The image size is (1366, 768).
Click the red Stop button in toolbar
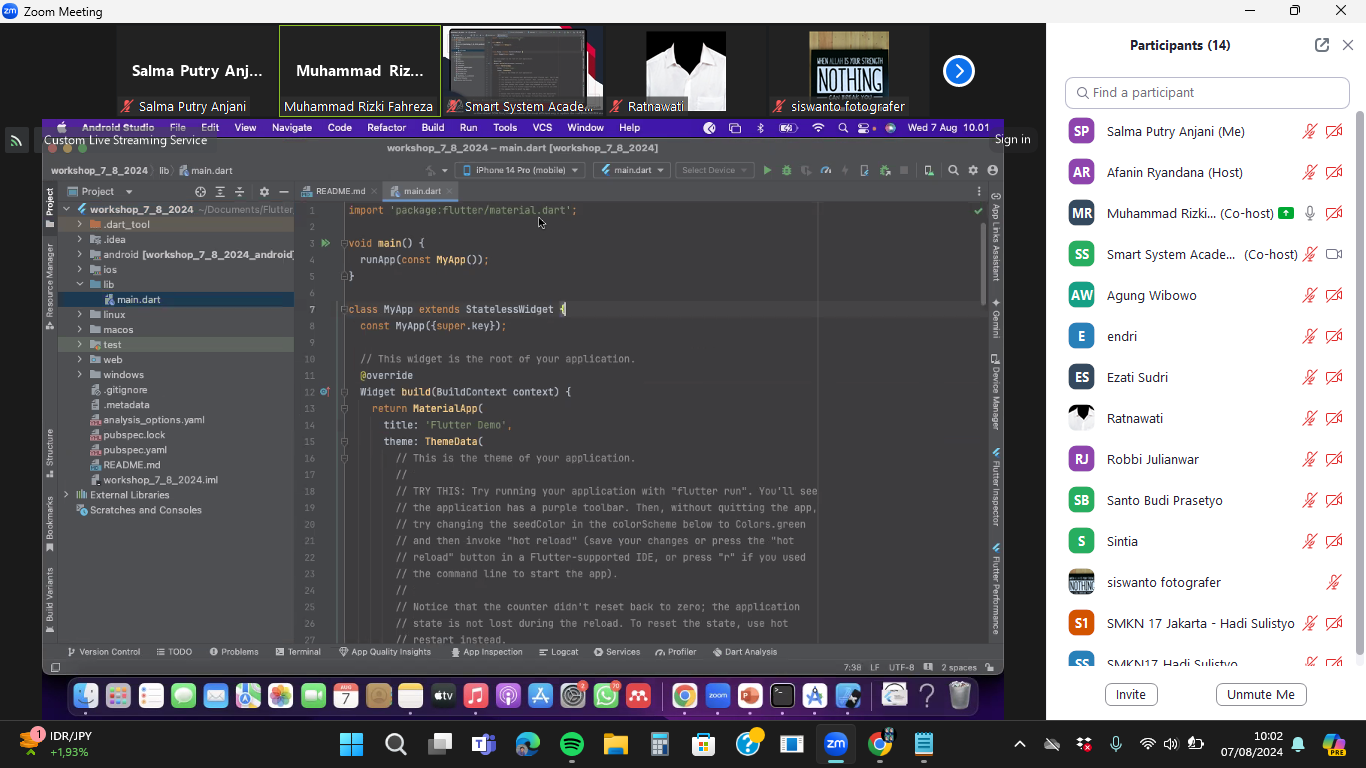click(904, 170)
